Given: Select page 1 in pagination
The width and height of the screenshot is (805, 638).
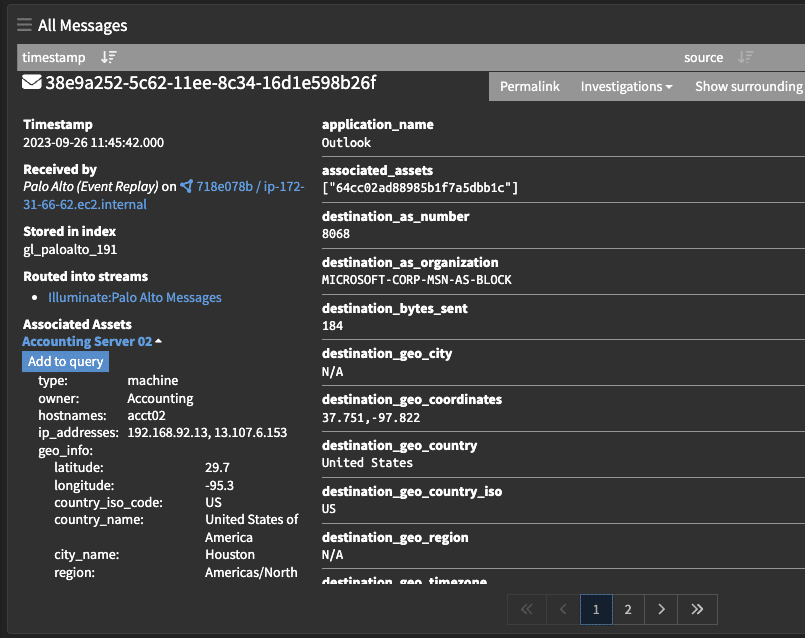Looking at the screenshot, I should tap(596, 609).
